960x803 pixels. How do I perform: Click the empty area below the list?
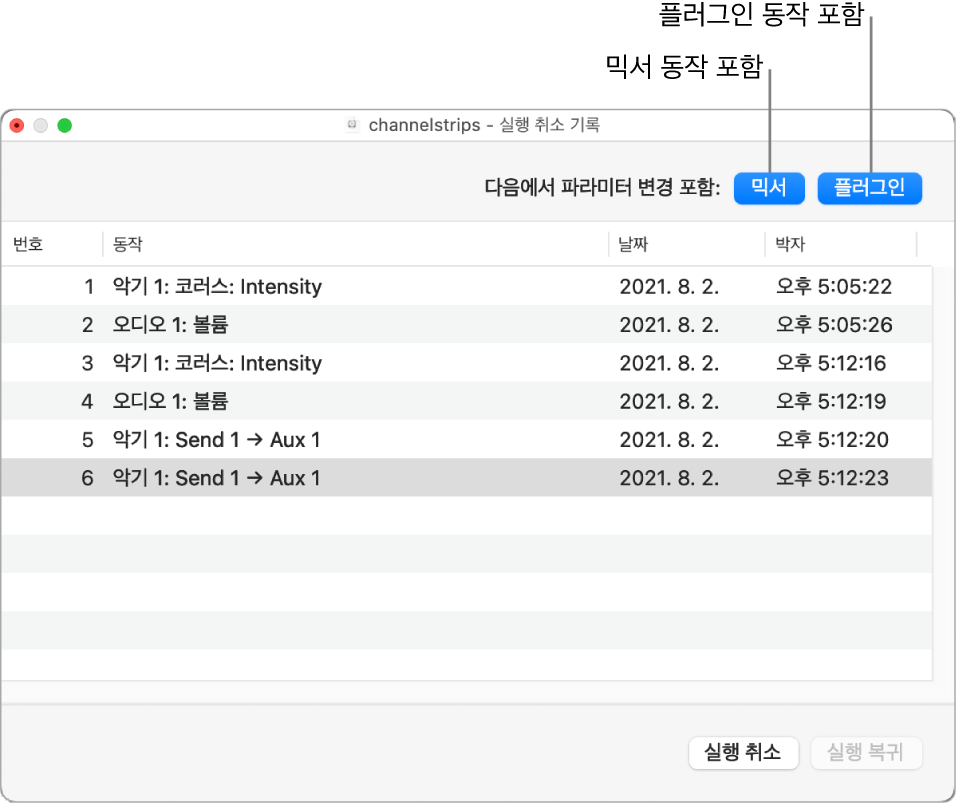pyautogui.click(x=467, y=588)
